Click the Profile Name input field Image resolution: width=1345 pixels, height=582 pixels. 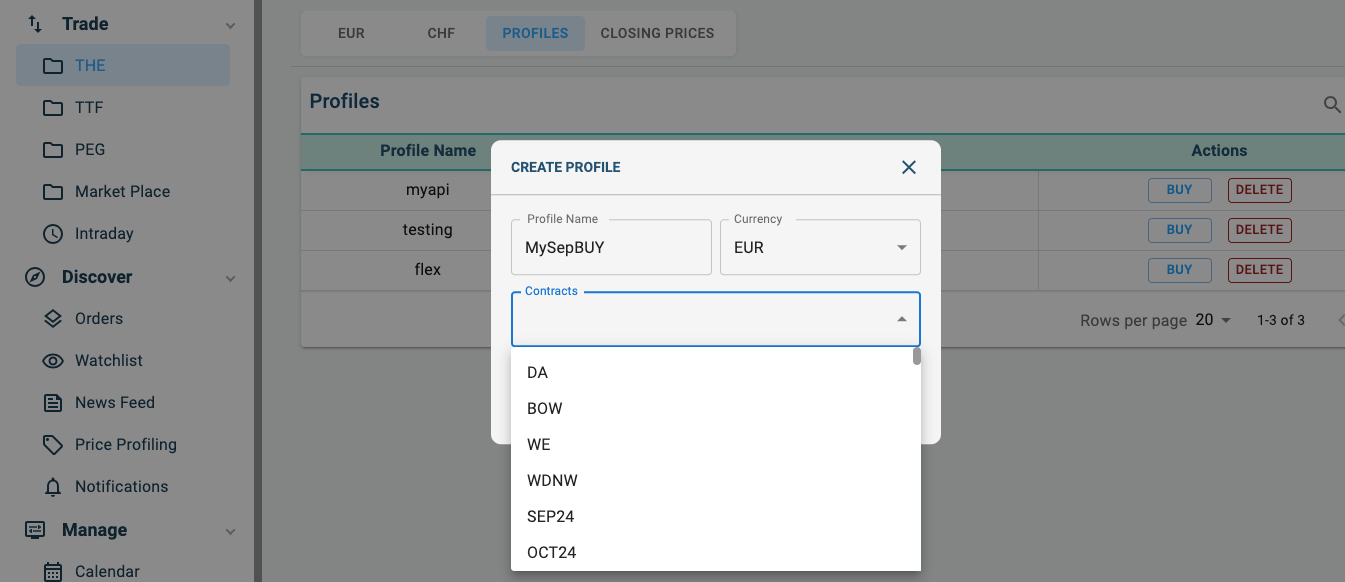coord(611,248)
